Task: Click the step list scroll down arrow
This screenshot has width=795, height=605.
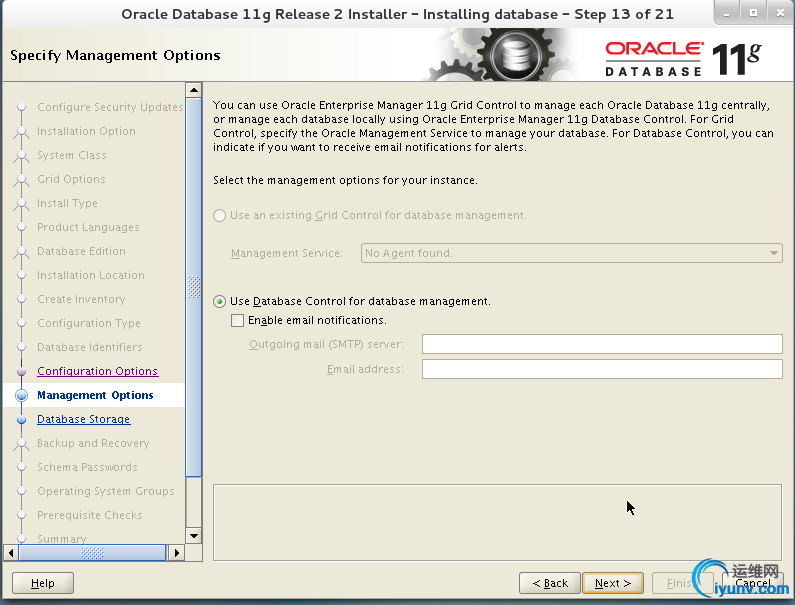Action: pos(194,536)
